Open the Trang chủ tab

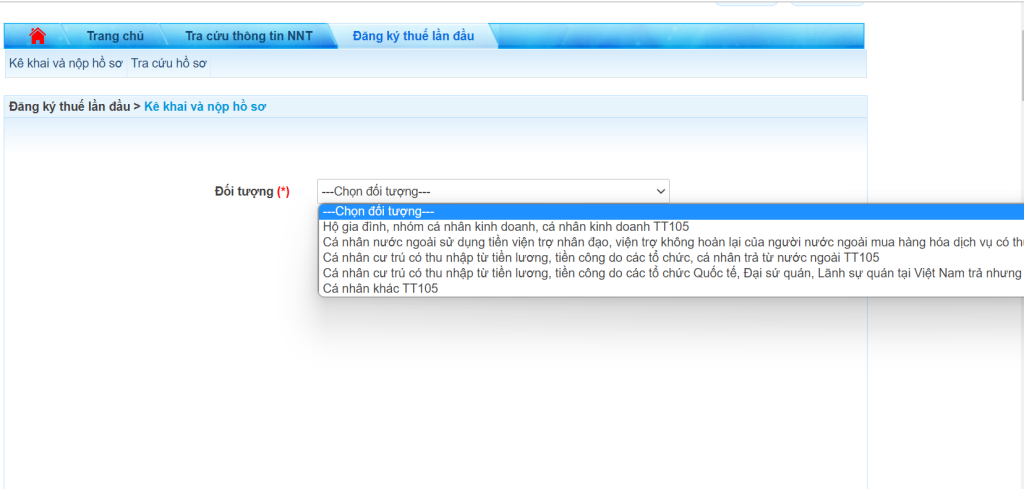(x=115, y=36)
